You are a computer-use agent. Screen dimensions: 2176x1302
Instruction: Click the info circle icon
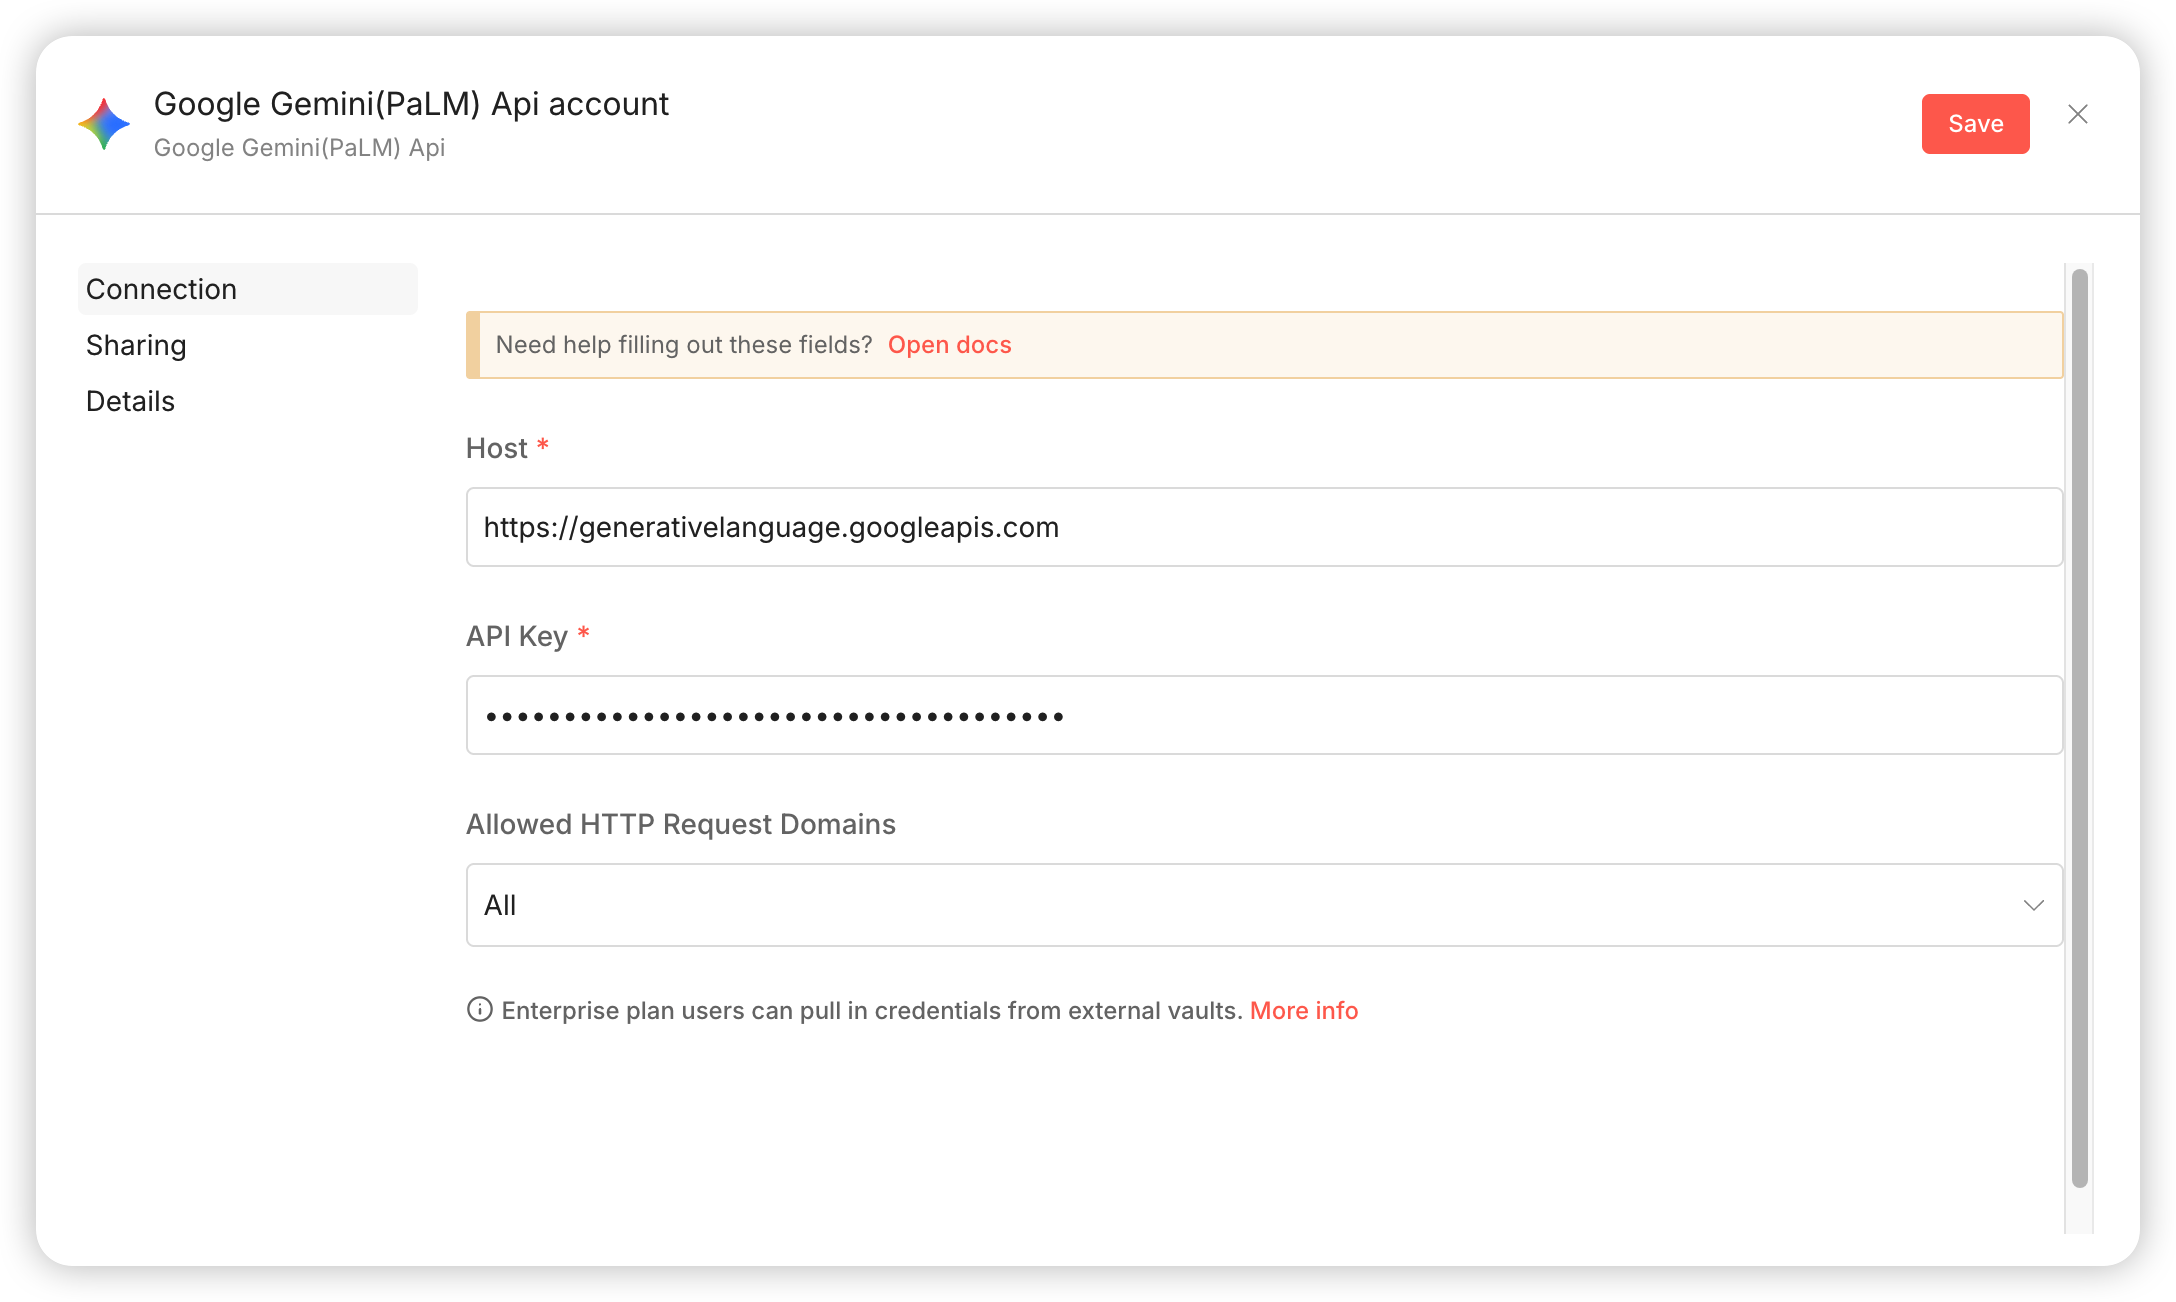point(480,1010)
